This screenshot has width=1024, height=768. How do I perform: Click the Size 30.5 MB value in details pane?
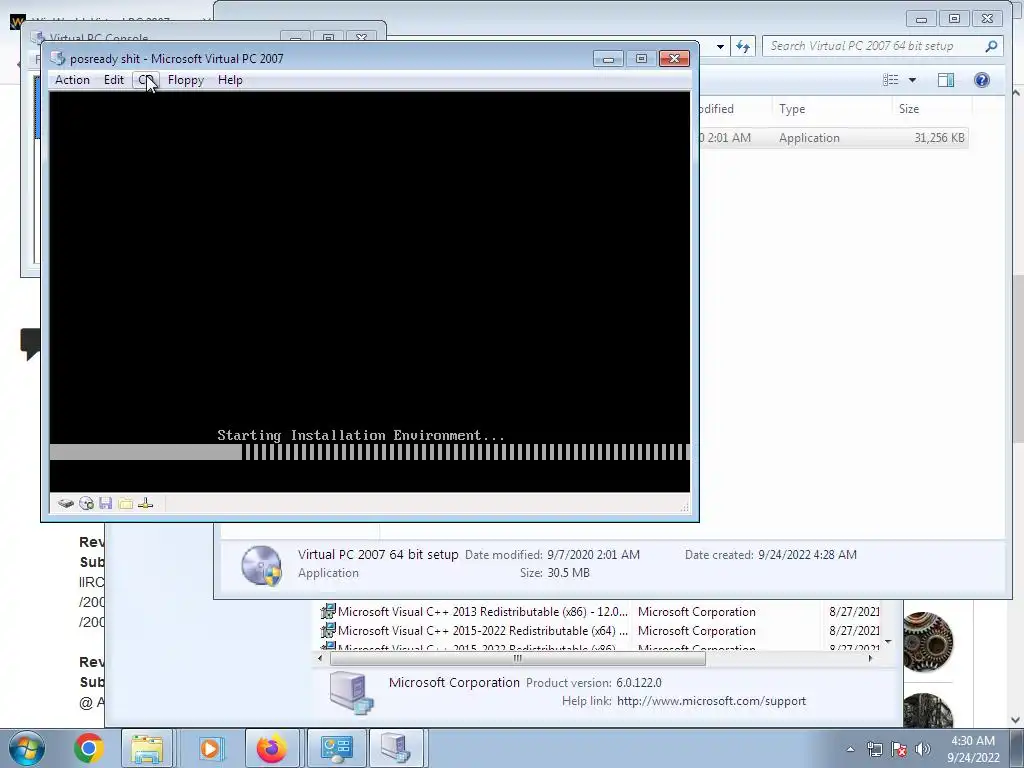568,573
